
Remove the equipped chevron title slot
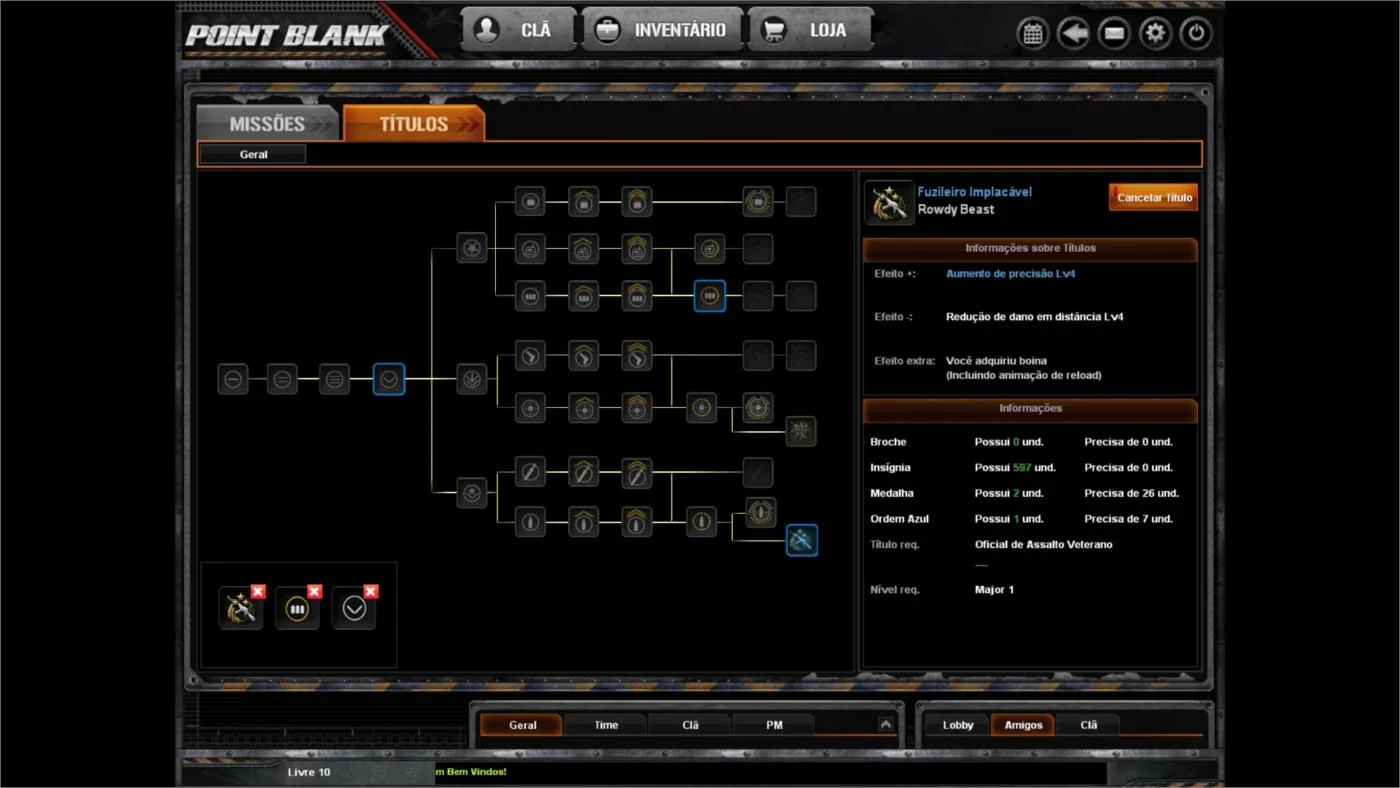click(371, 592)
